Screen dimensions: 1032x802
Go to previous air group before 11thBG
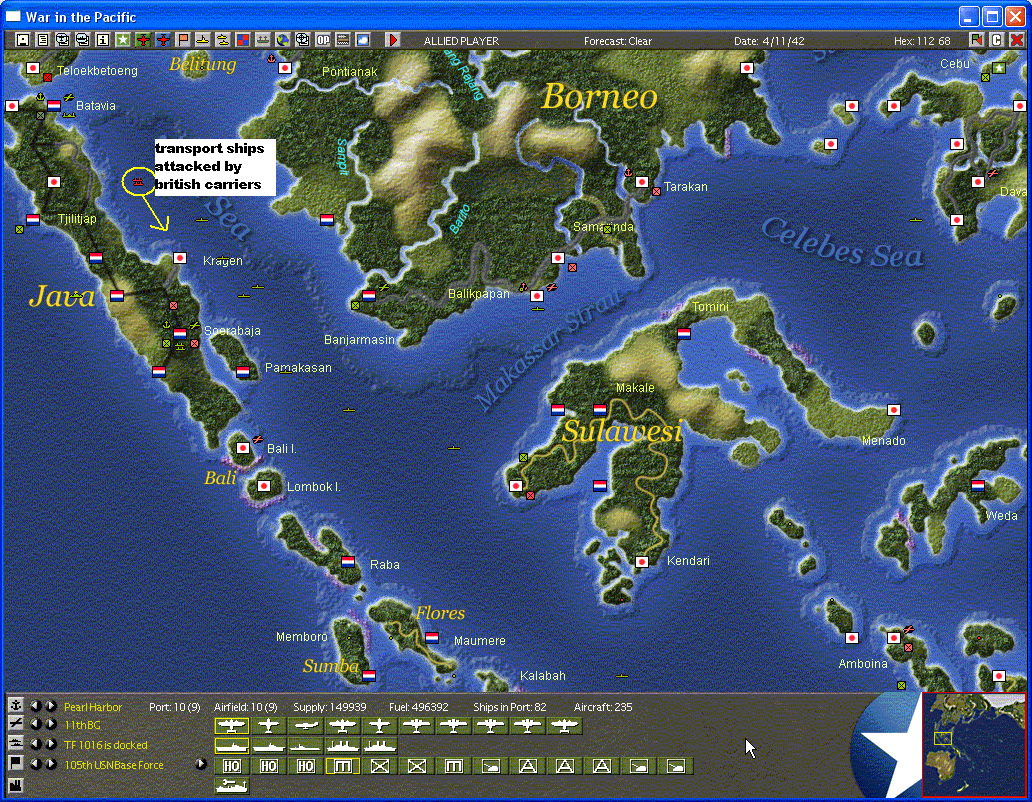tap(36, 724)
